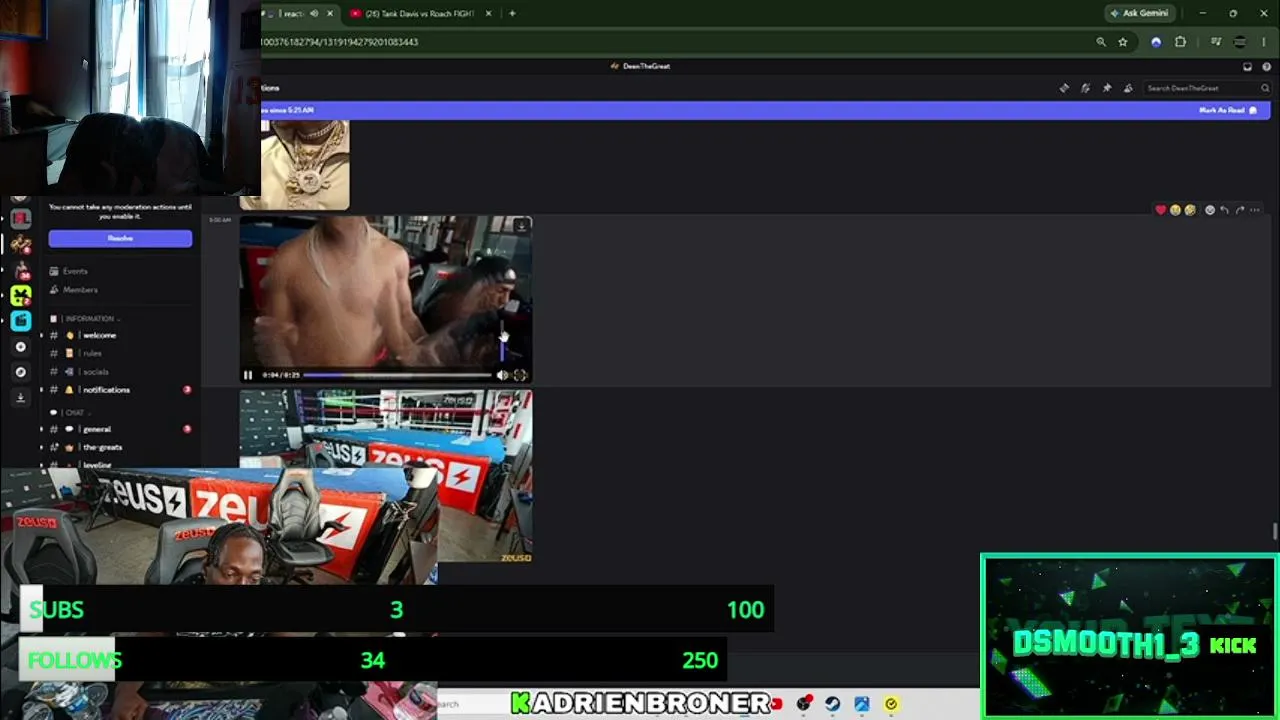Click the blue extension icon in toolbar
This screenshot has width=1280, height=720.
point(1156,42)
